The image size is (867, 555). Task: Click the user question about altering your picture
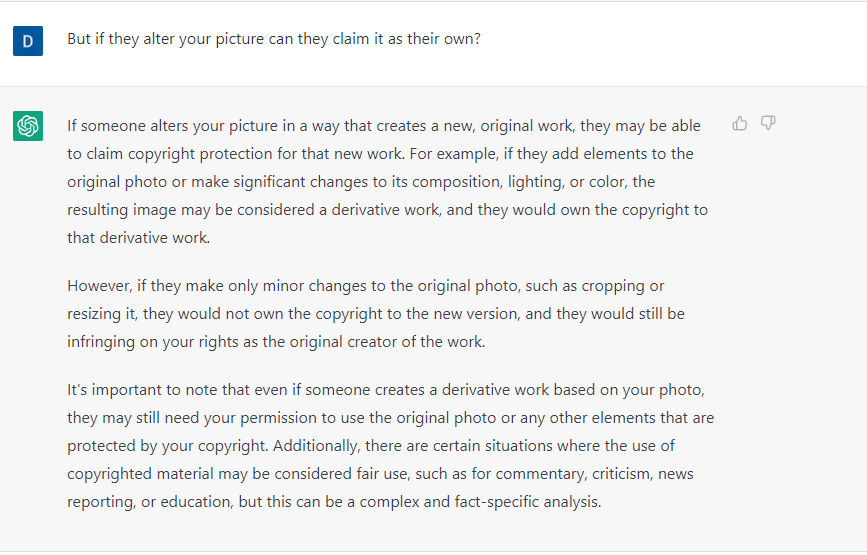coord(274,39)
